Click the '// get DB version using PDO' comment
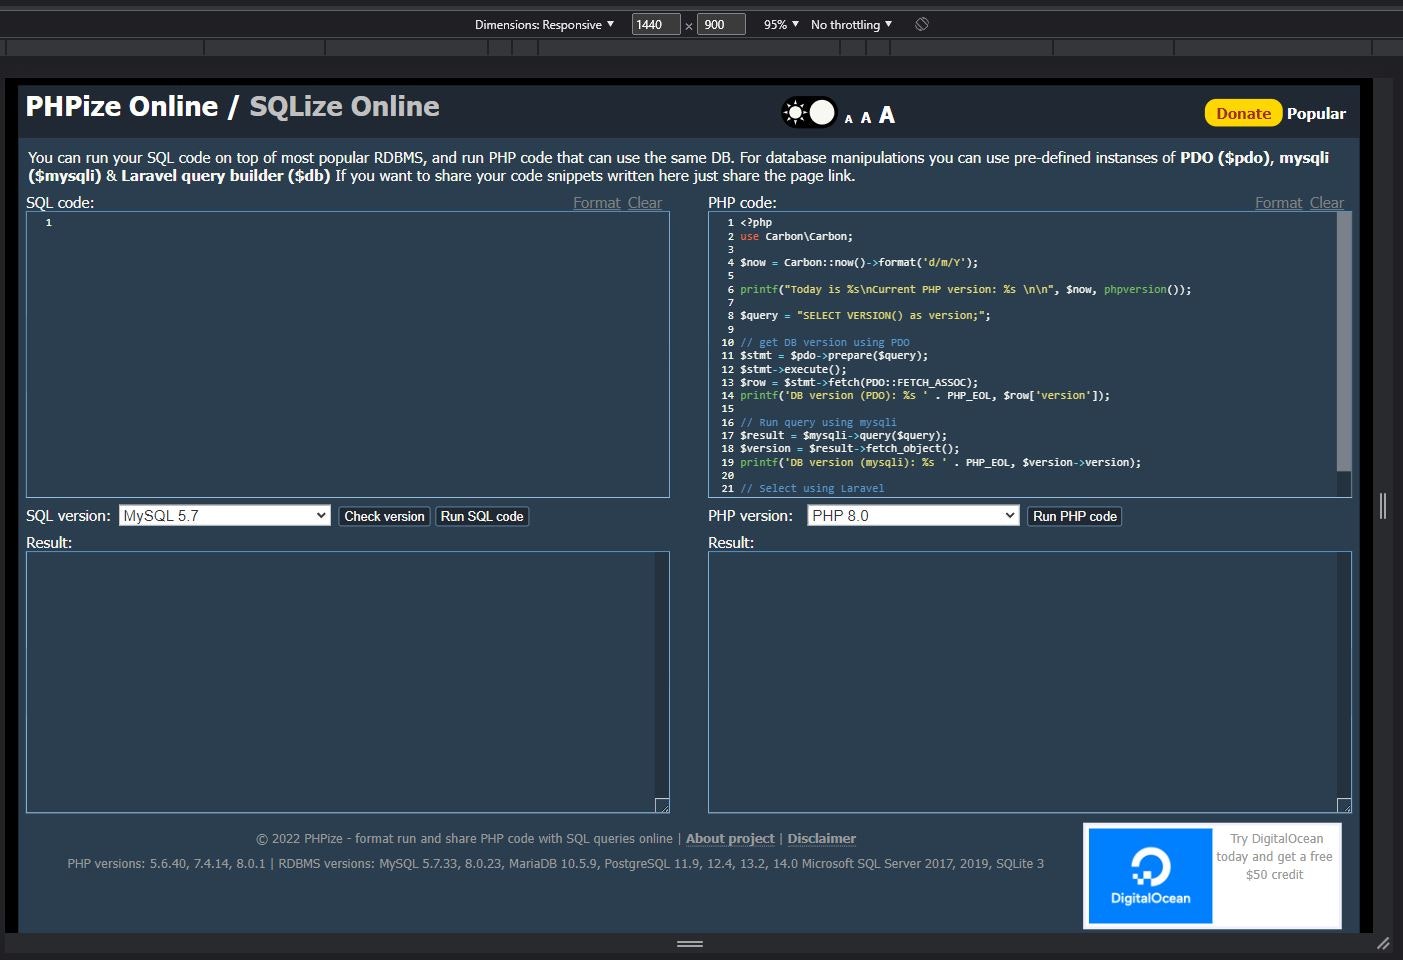The width and height of the screenshot is (1403, 960). click(825, 343)
